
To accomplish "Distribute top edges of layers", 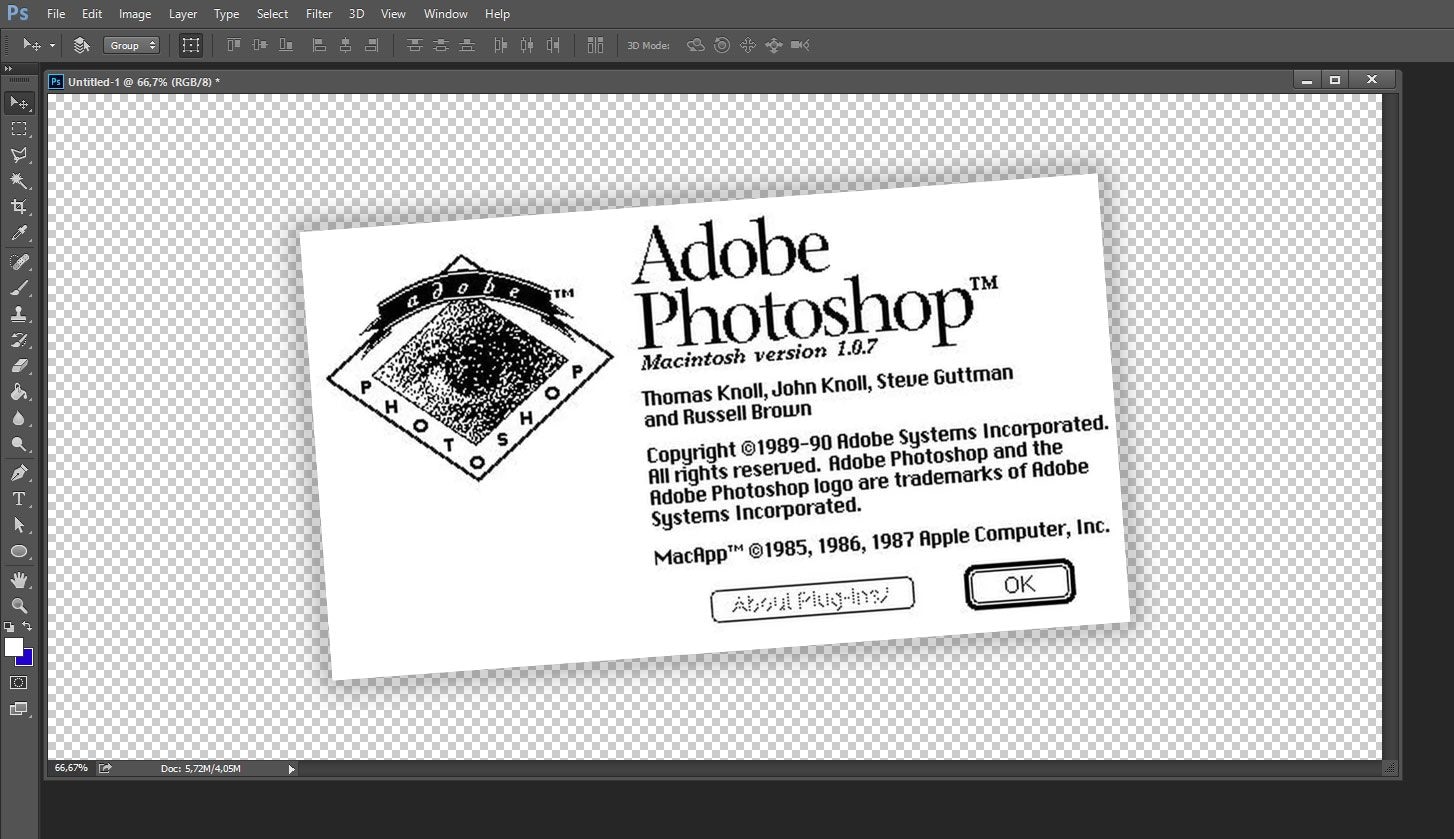I will (414, 45).
